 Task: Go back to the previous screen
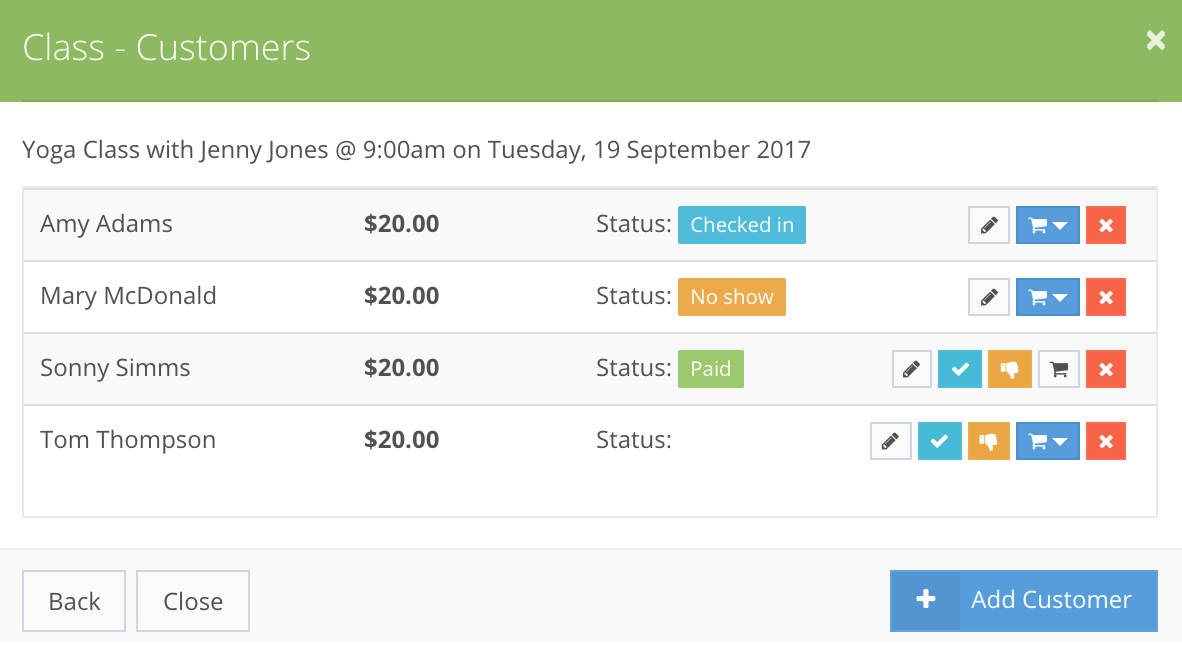(x=73, y=601)
